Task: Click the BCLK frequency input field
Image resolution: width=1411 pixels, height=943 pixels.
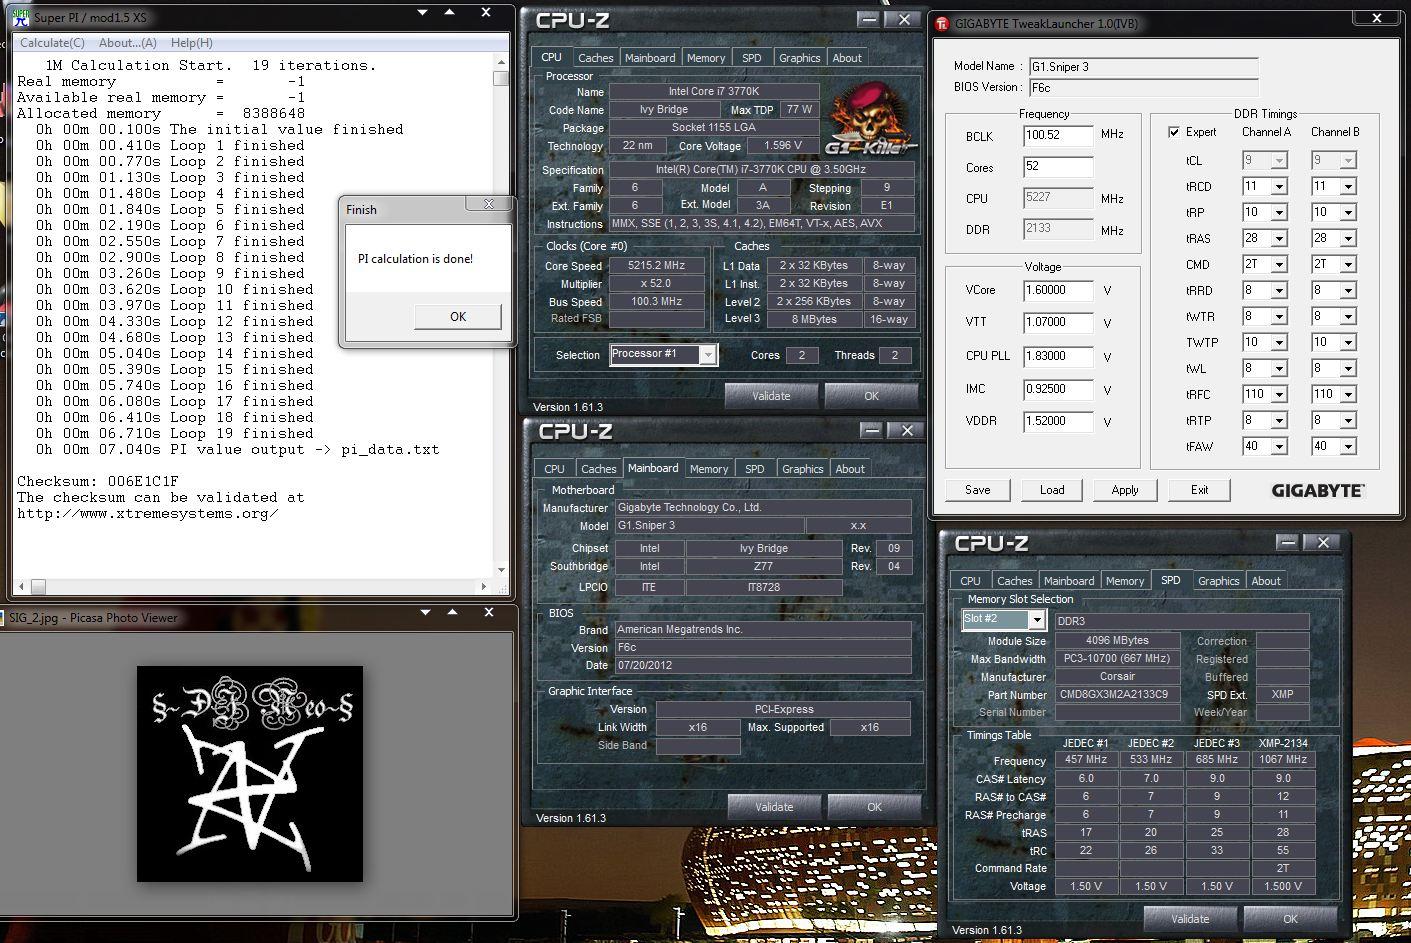Action: 1058,136
